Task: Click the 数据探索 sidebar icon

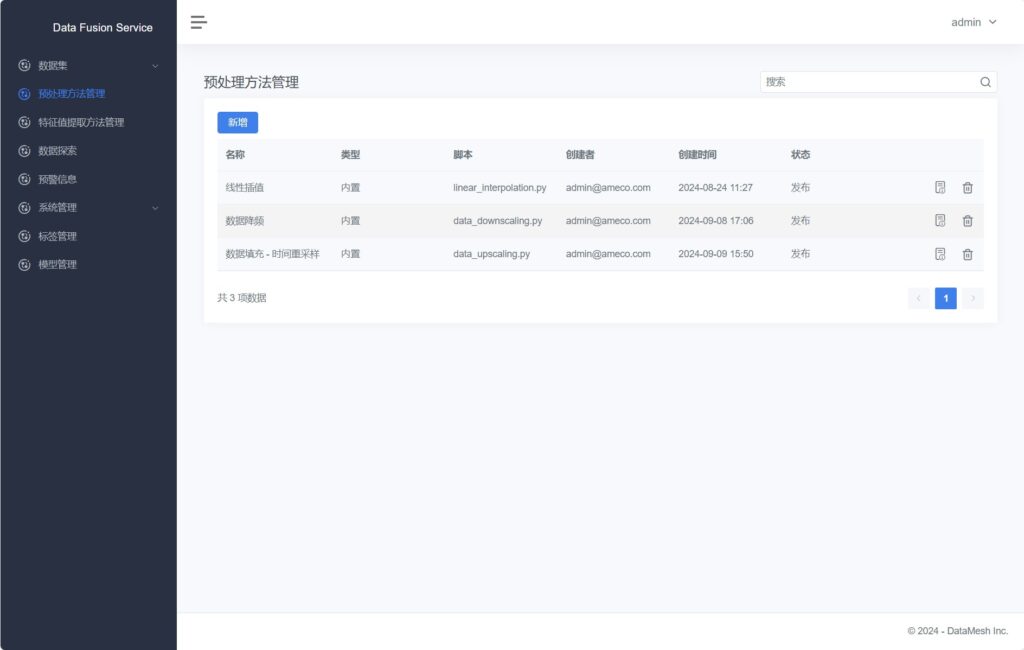Action: point(24,151)
